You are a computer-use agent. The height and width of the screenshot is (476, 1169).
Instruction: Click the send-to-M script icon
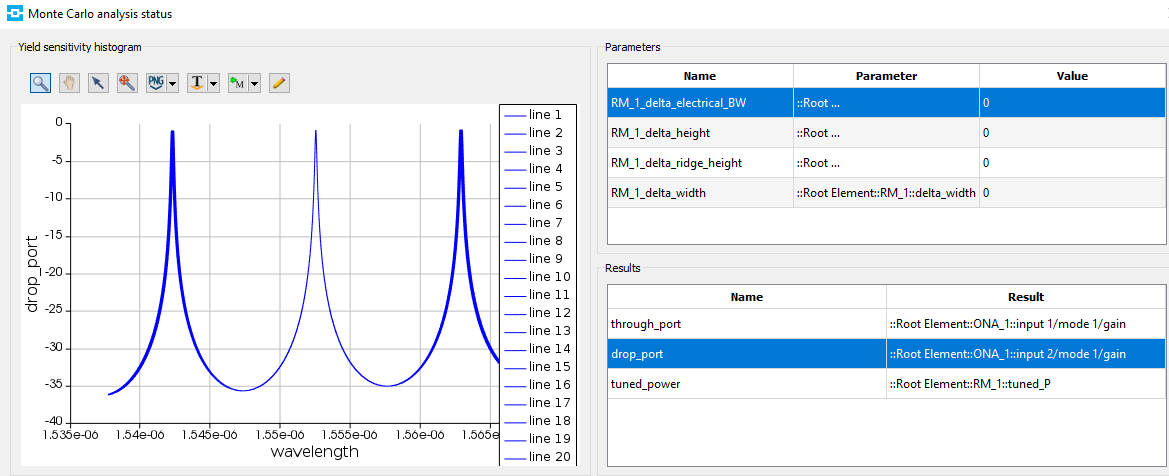click(238, 83)
